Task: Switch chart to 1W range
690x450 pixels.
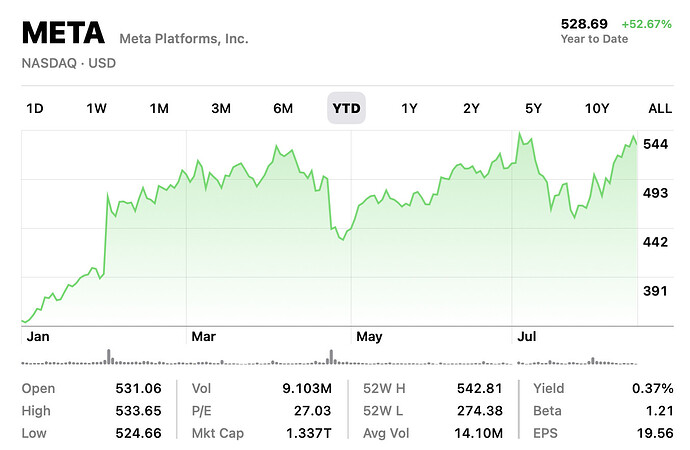Action: point(97,108)
